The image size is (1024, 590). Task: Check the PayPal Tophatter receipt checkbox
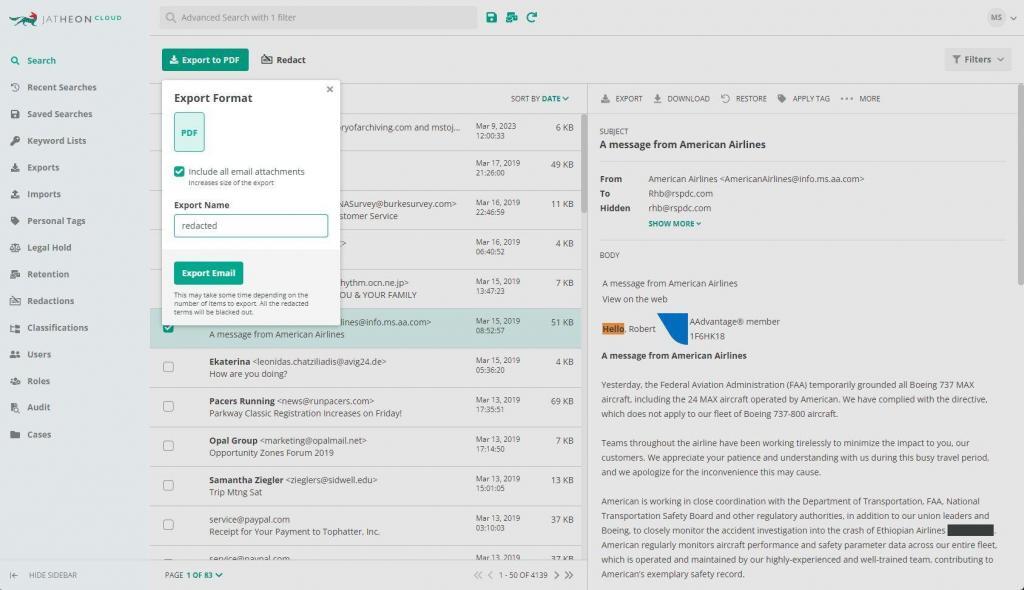tap(168, 525)
